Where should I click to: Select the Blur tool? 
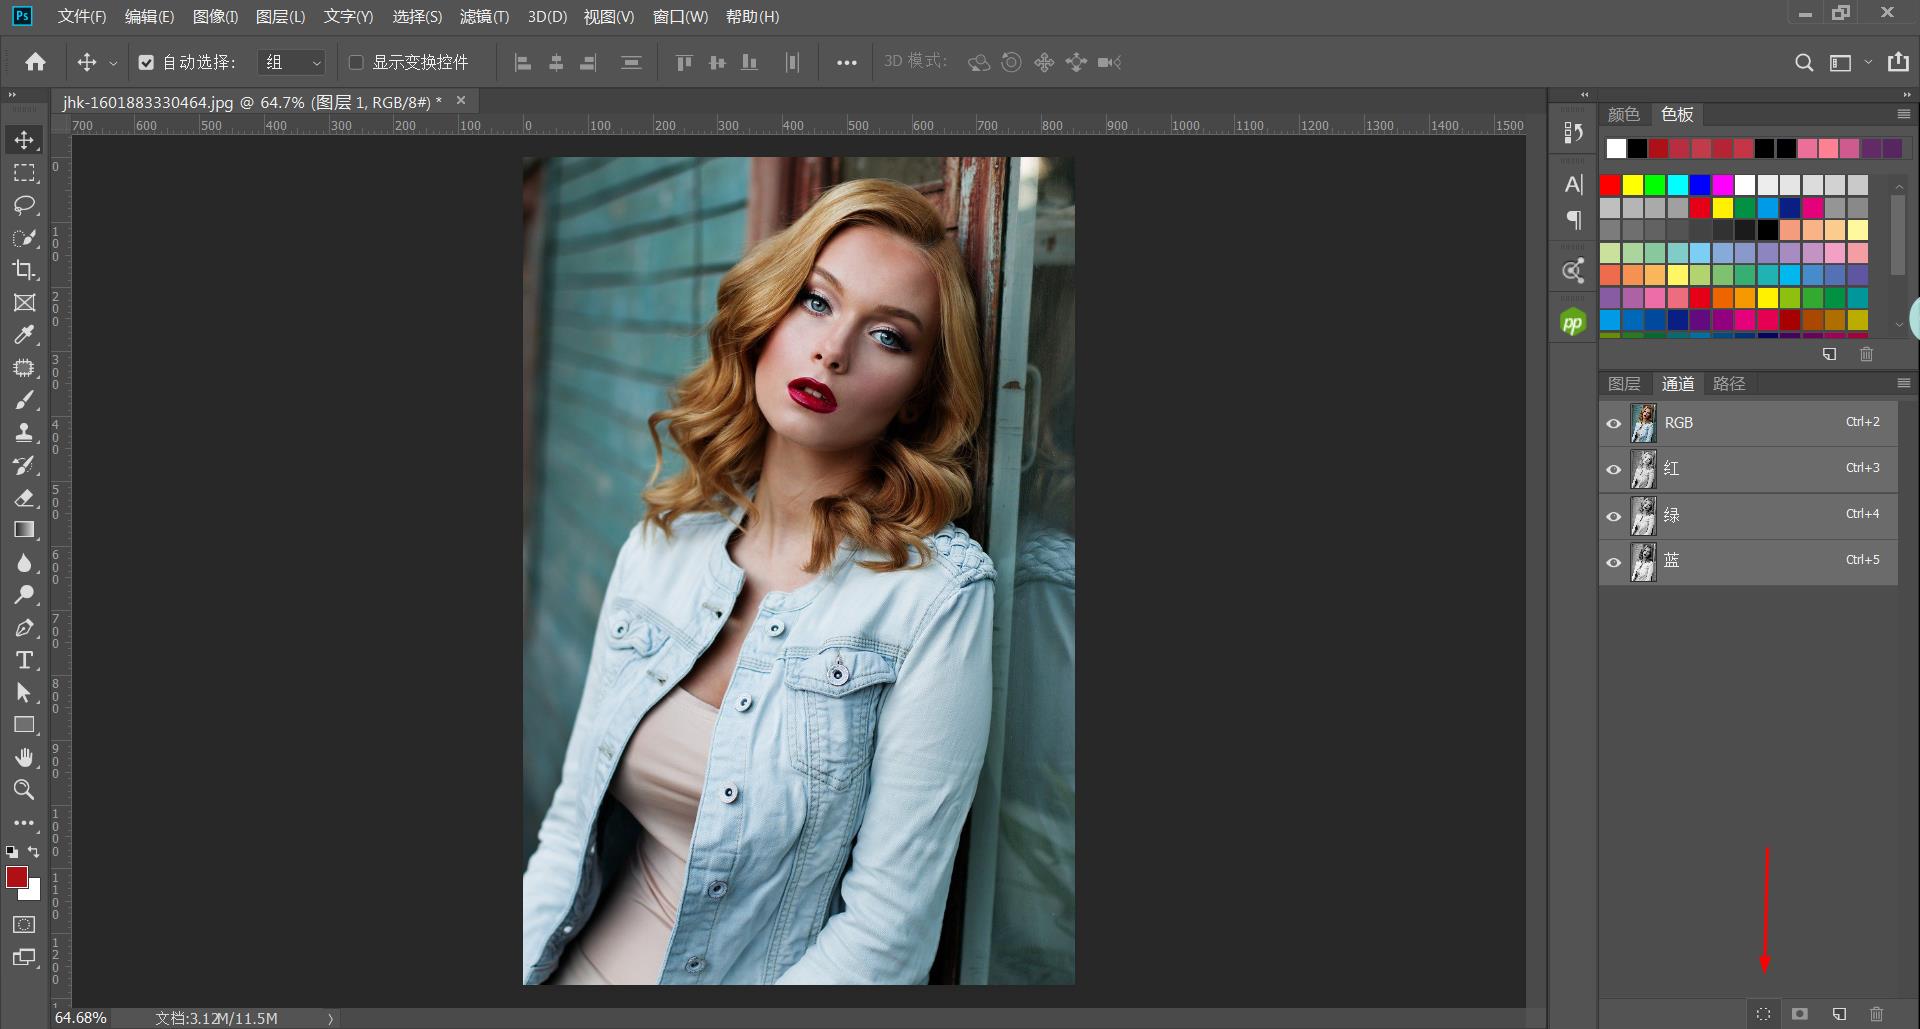pyautogui.click(x=24, y=563)
